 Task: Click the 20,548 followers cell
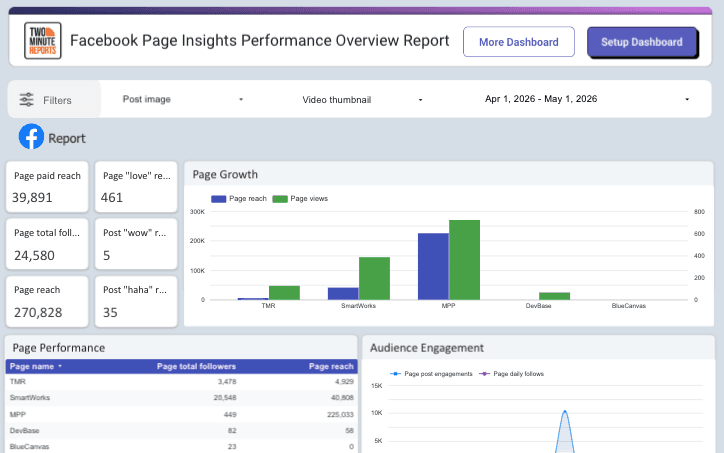pyautogui.click(x=225, y=398)
